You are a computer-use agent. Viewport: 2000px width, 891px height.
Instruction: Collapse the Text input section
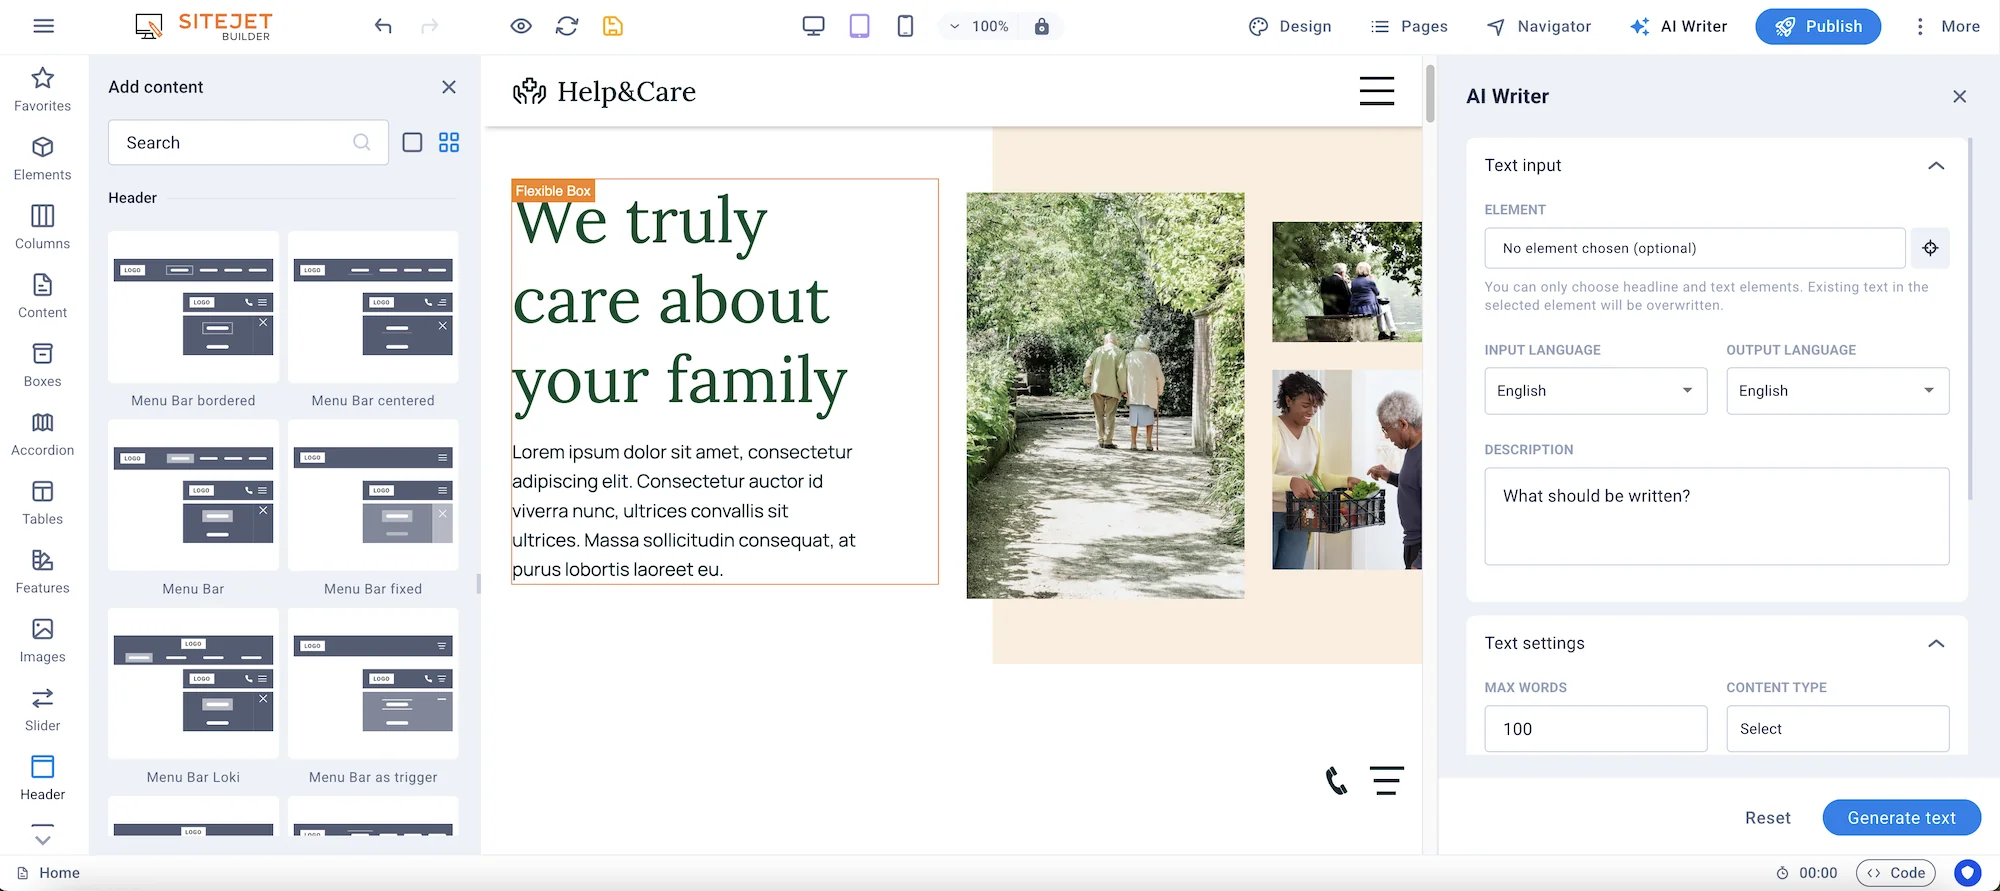coord(1936,166)
